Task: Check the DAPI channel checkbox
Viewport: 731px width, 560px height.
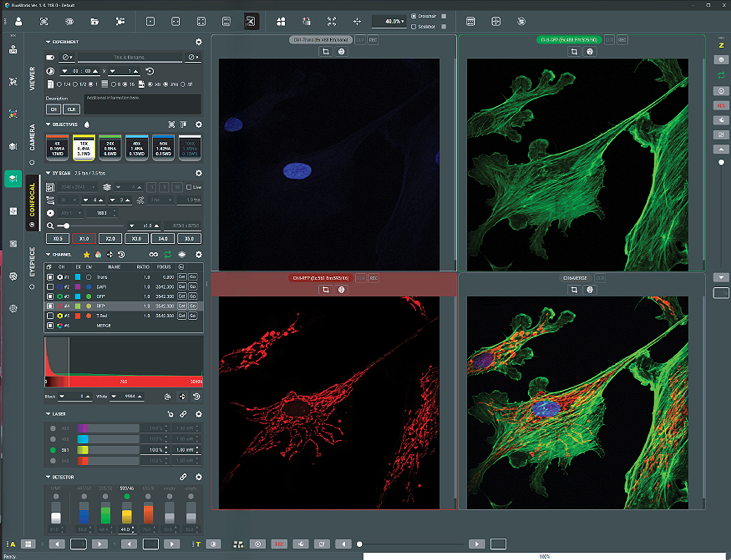Action: (x=49, y=286)
